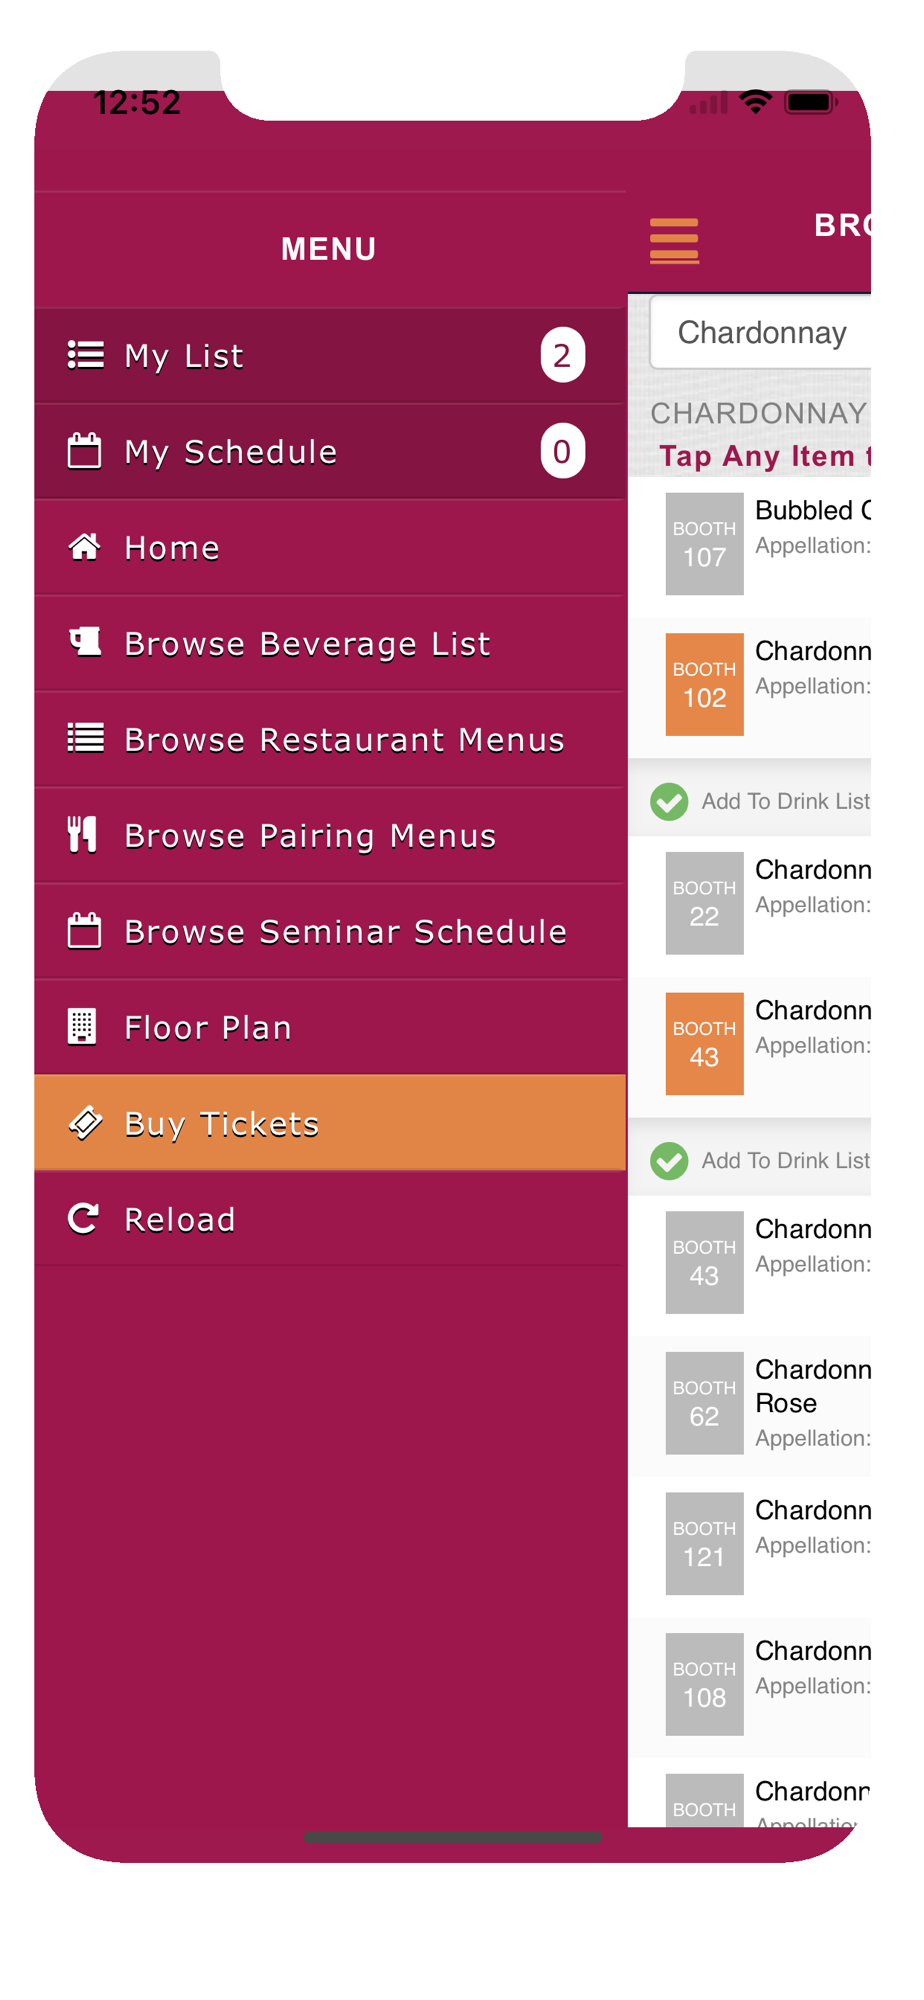The height and width of the screenshot is (2000, 924).
Task: Tap the Home house icon
Action: click(x=84, y=547)
